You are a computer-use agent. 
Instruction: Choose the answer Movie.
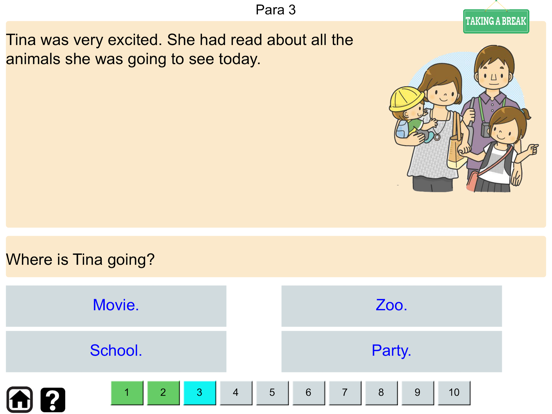coord(116,306)
